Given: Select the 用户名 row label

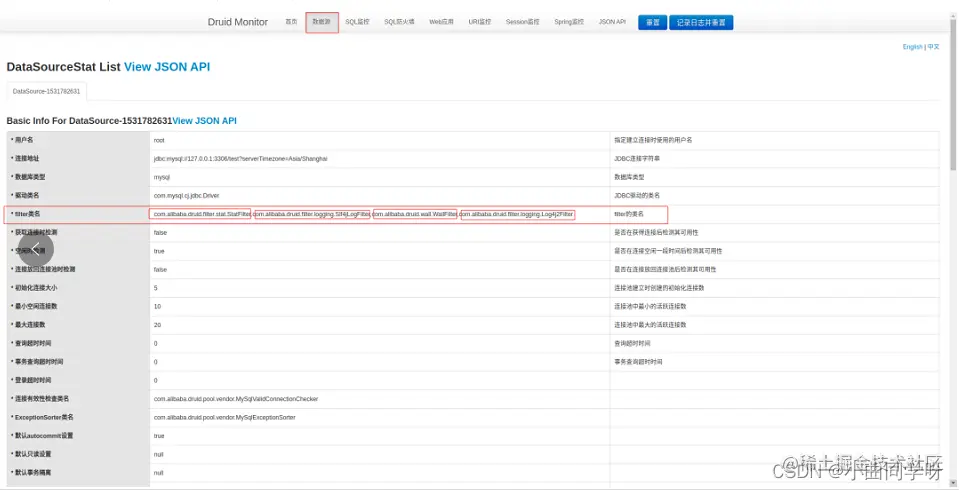Looking at the screenshot, I should [x=24, y=140].
